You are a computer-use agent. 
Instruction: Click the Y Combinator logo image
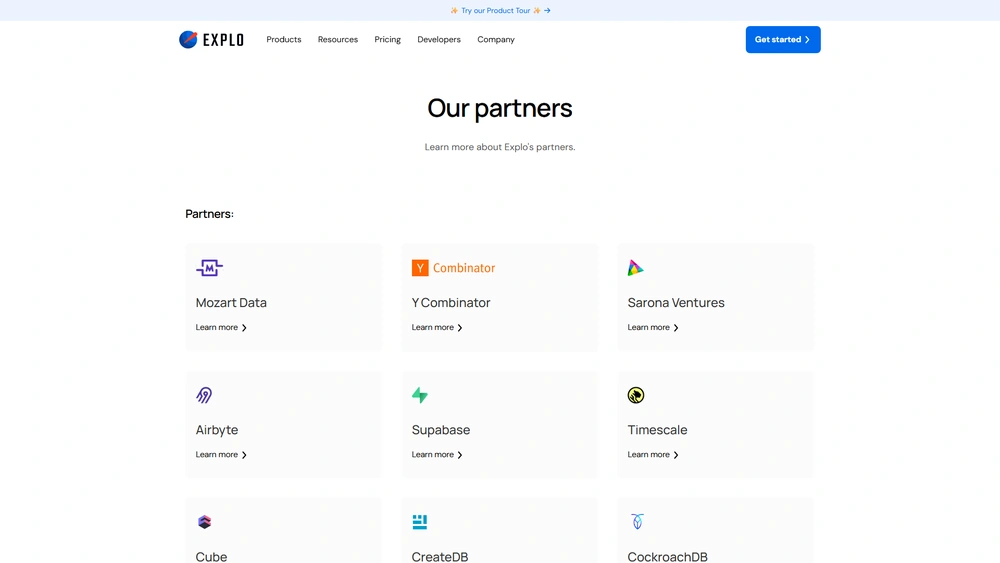coord(453,268)
